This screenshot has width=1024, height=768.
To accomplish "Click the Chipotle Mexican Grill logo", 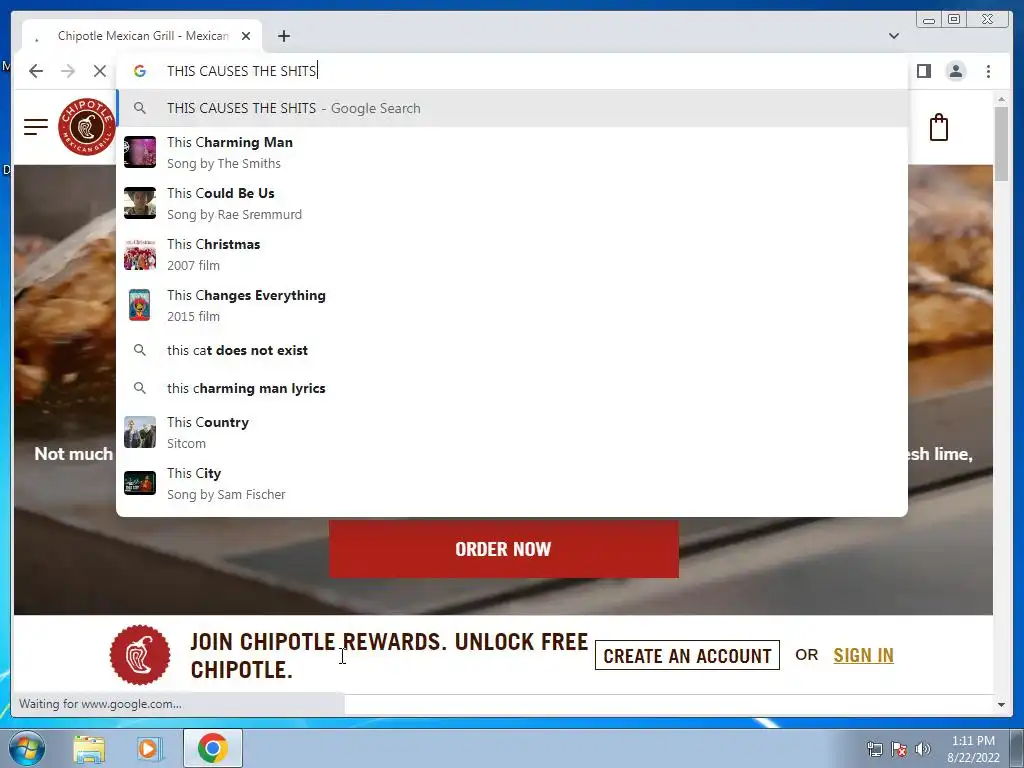I will click(86, 127).
